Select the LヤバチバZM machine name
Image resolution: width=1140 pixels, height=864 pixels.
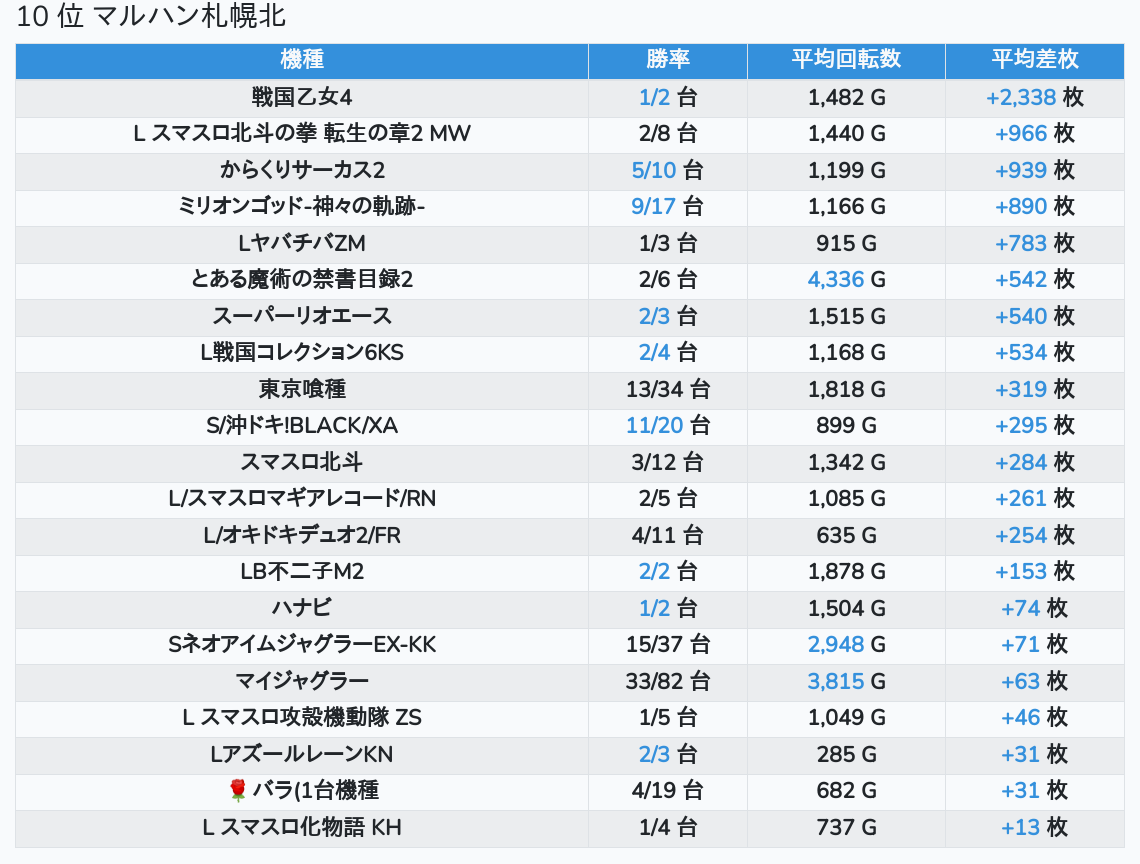coord(302,243)
